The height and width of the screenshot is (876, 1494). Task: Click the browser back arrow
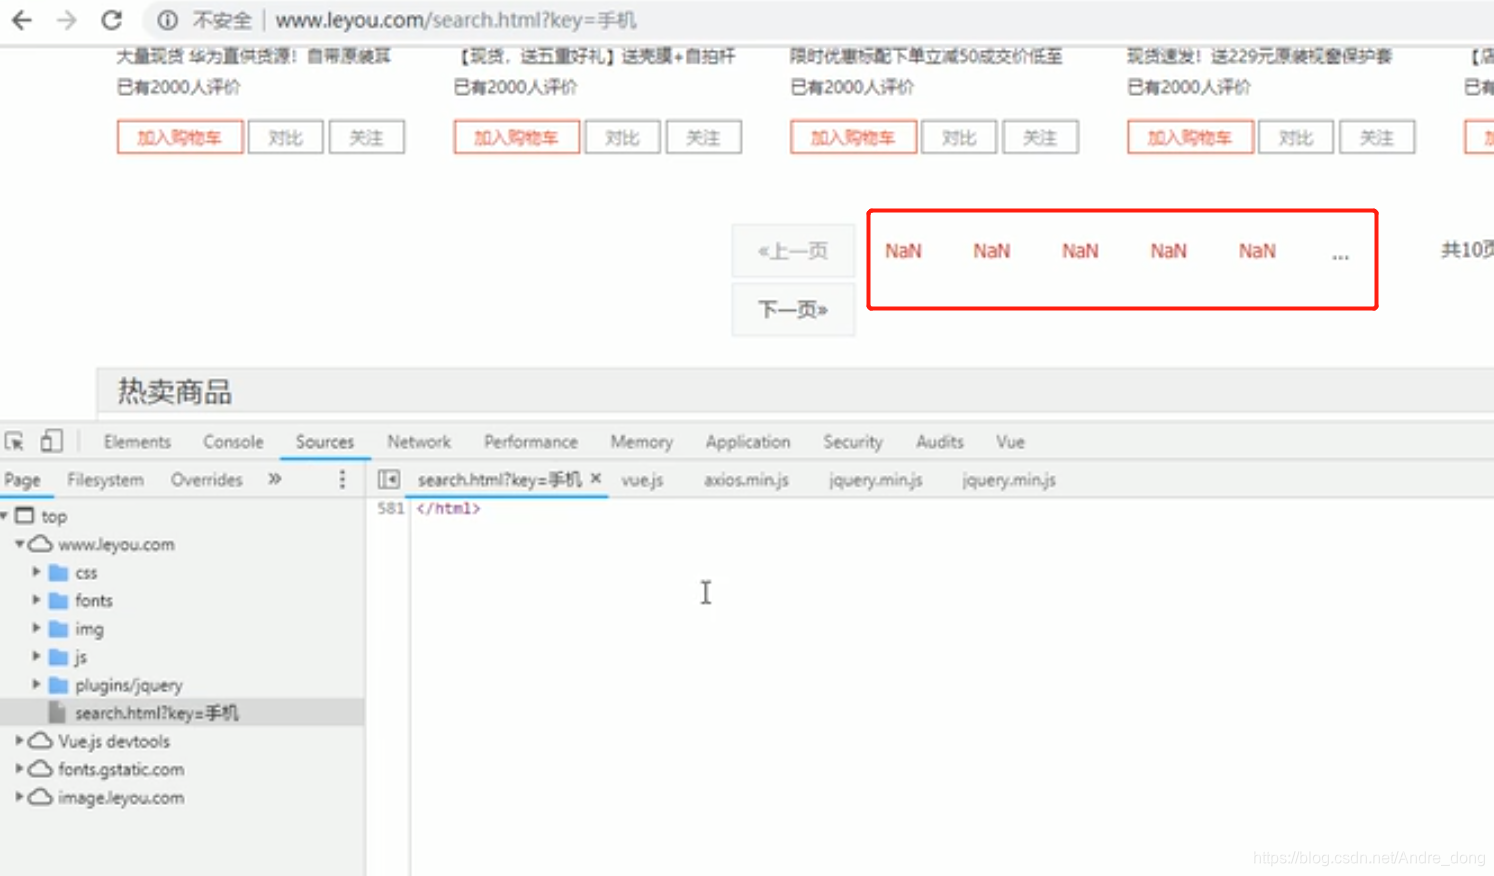pos(22,20)
